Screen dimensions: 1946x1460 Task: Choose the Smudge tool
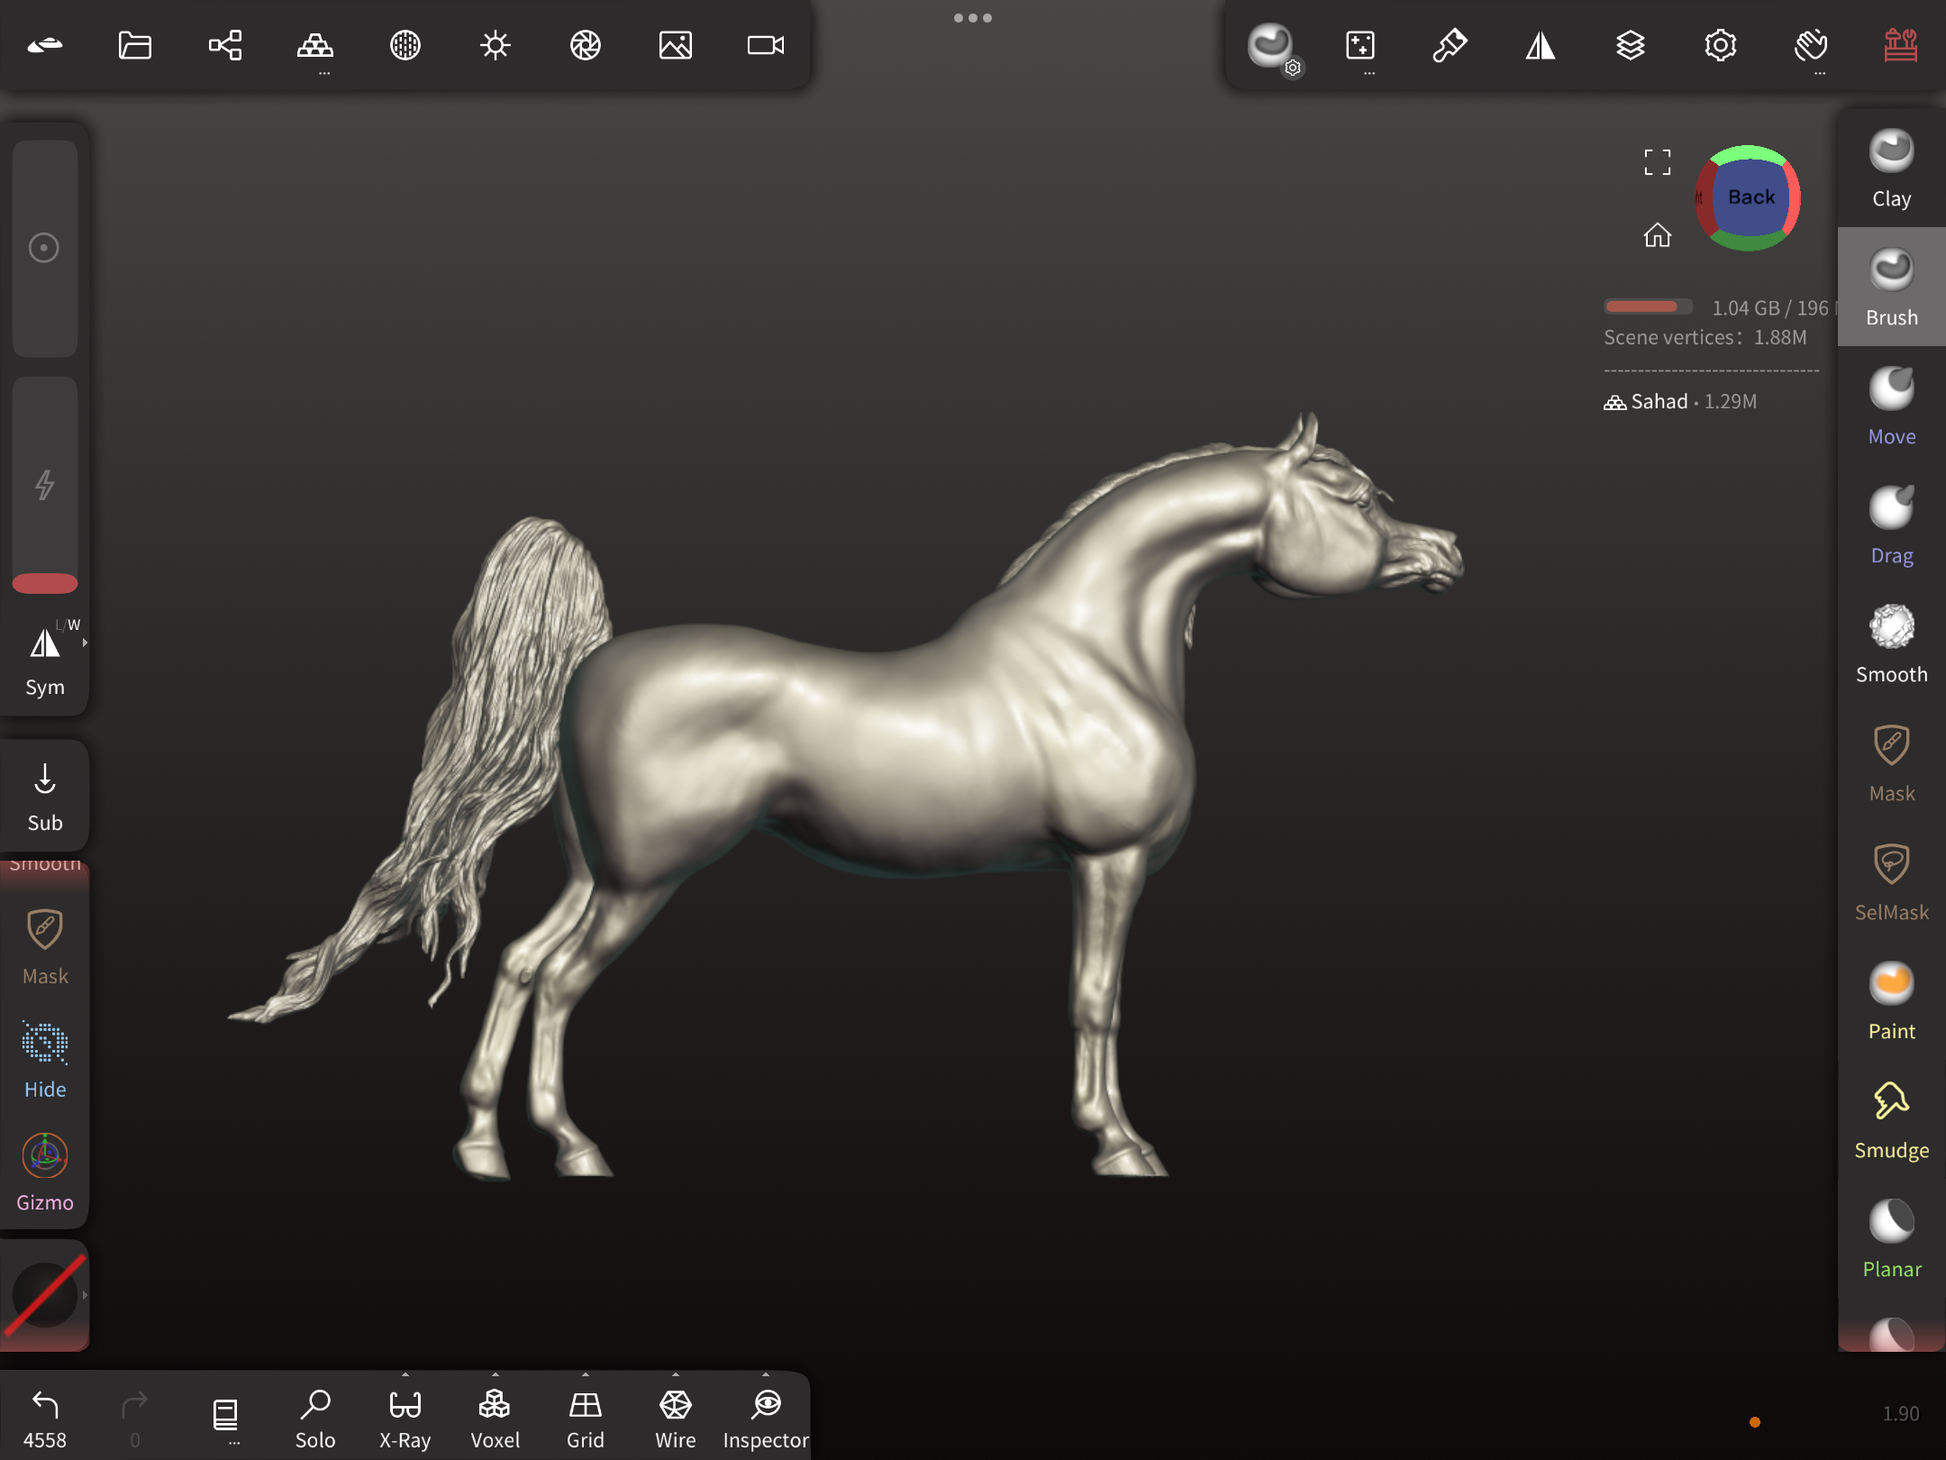[1890, 1120]
